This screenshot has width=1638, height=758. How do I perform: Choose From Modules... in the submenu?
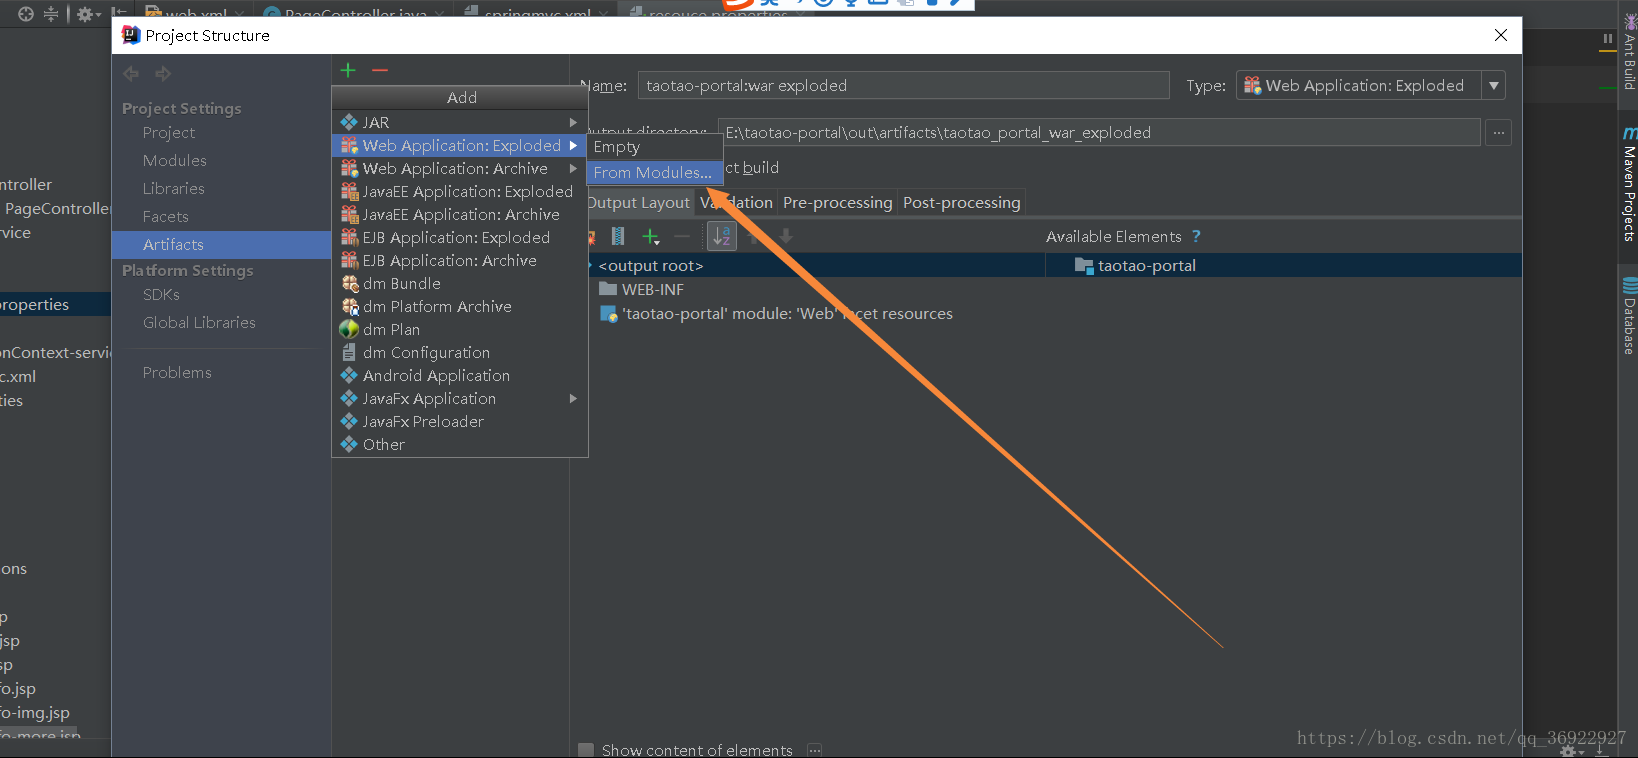(x=654, y=173)
